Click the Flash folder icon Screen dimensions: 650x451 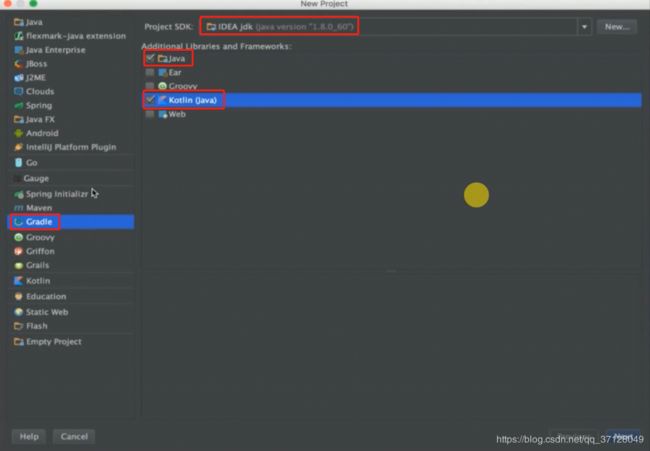pos(19,326)
